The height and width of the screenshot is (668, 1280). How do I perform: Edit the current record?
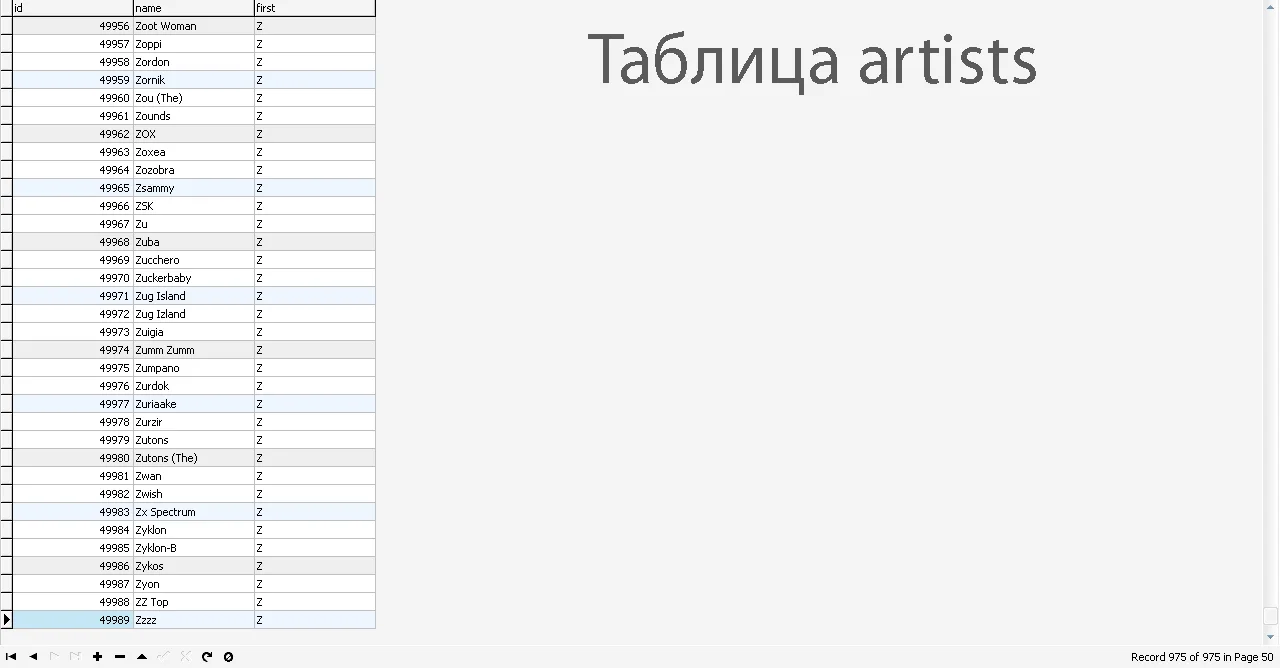pos(140,657)
